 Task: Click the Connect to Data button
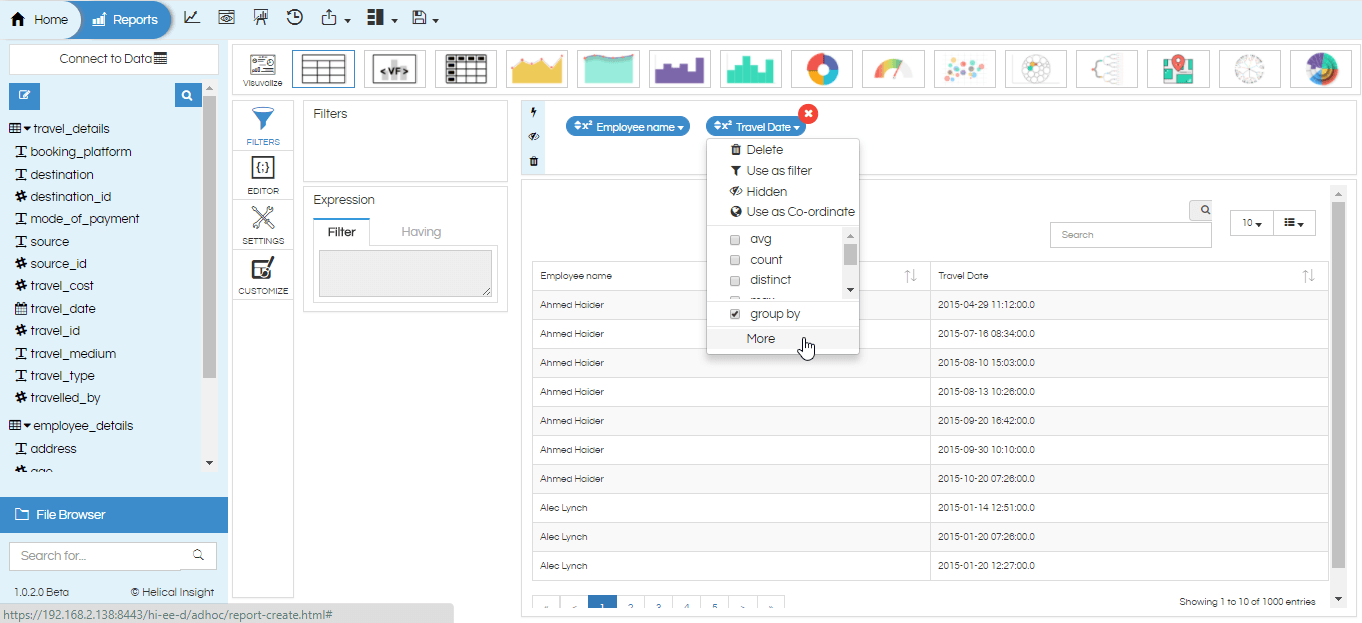click(114, 59)
